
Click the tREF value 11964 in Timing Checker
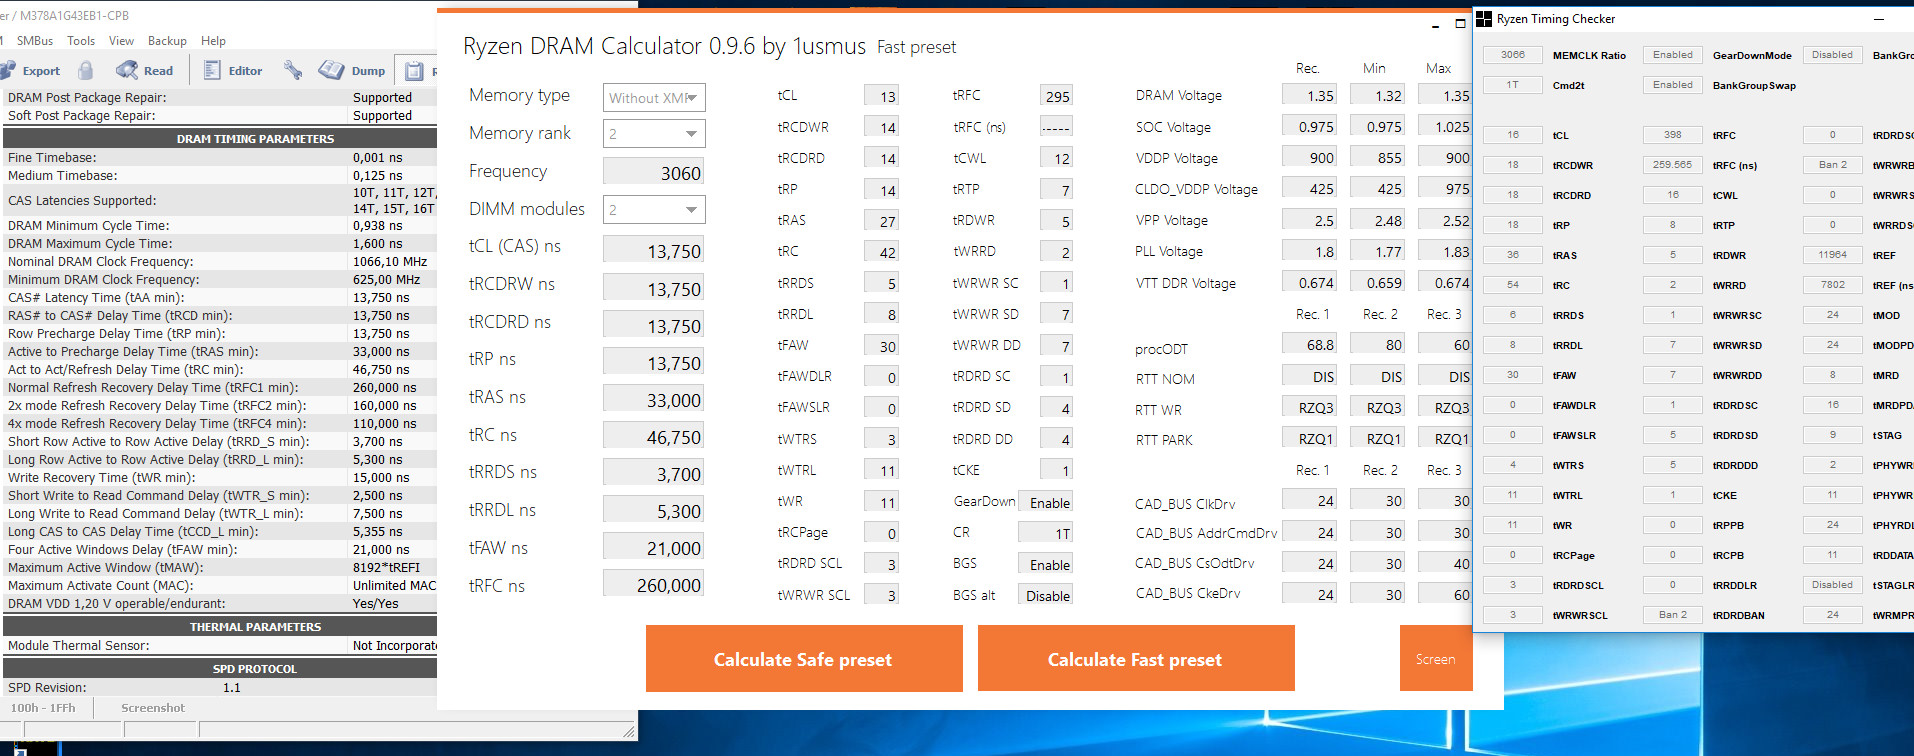(x=1833, y=255)
